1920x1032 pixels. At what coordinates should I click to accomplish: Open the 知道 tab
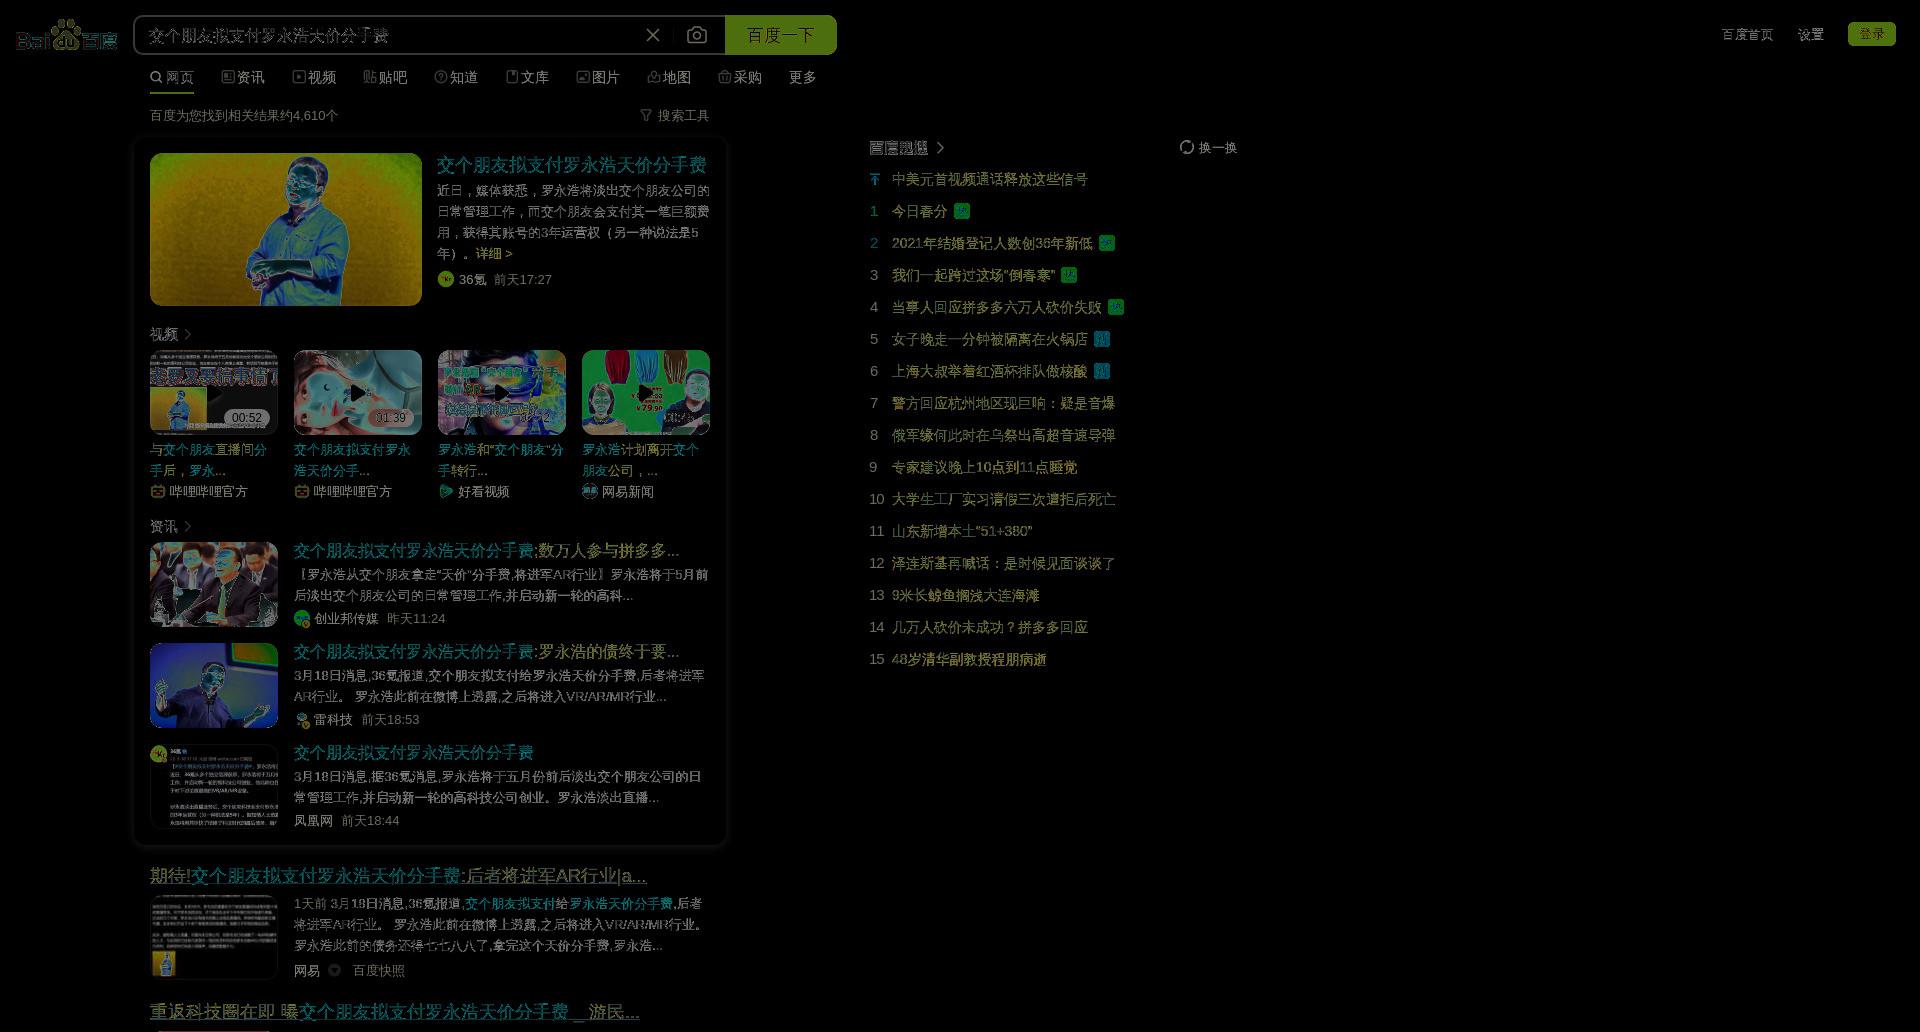(456, 77)
